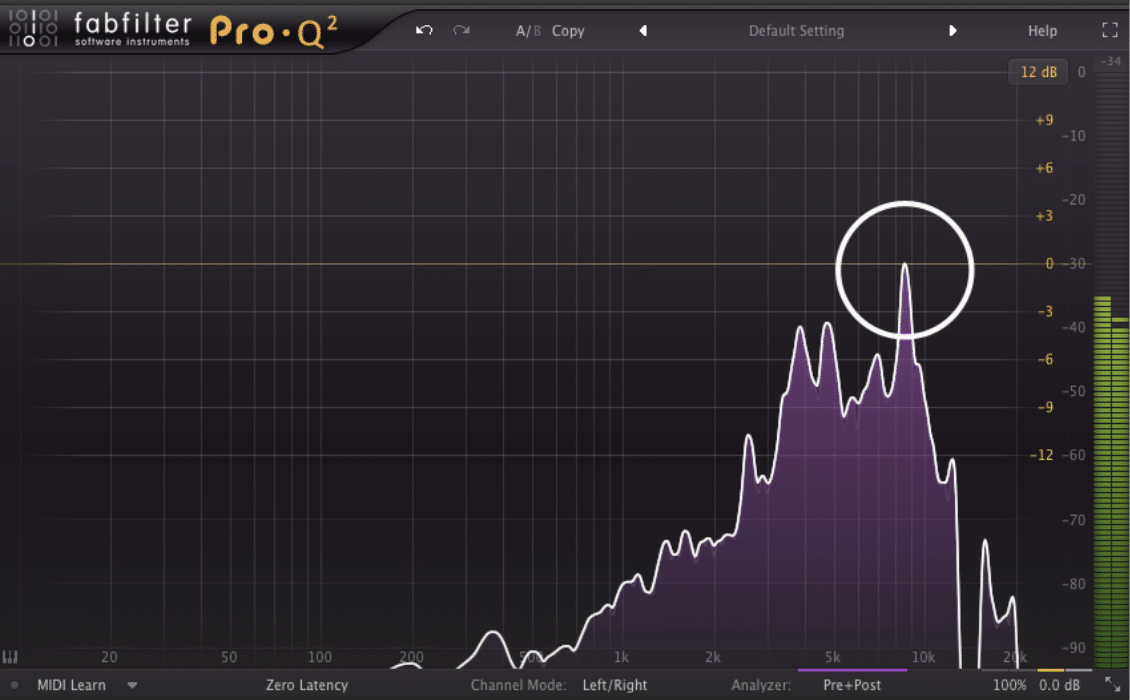The width and height of the screenshot is (1130, 700).
Task: Open the Help menu
Action: (1042, 31)
